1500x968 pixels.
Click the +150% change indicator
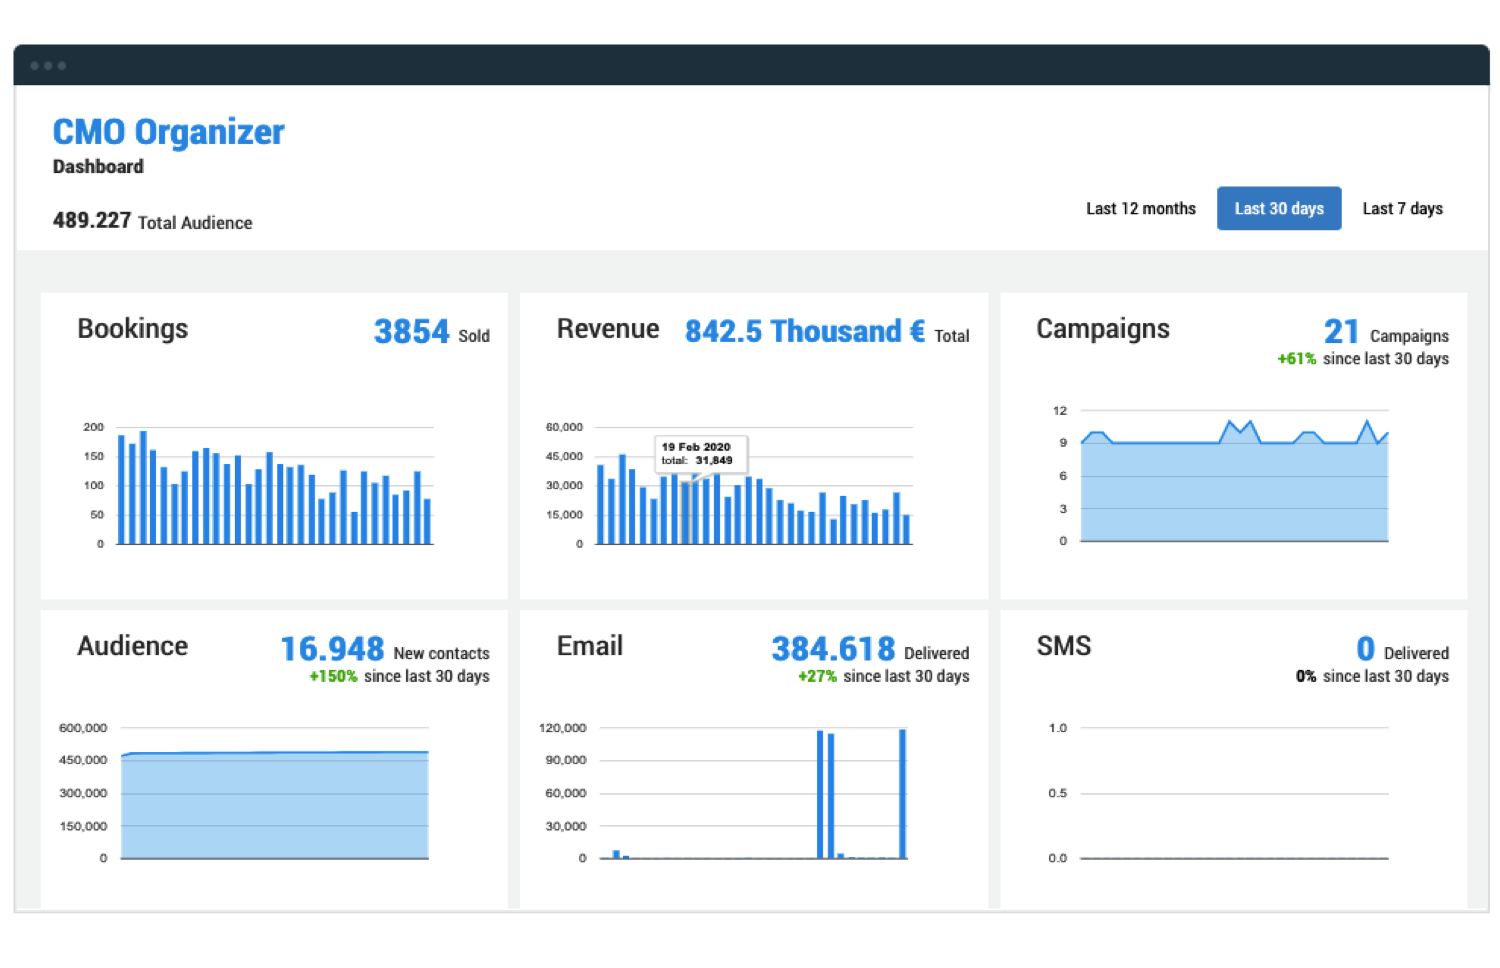coord(333,677)
